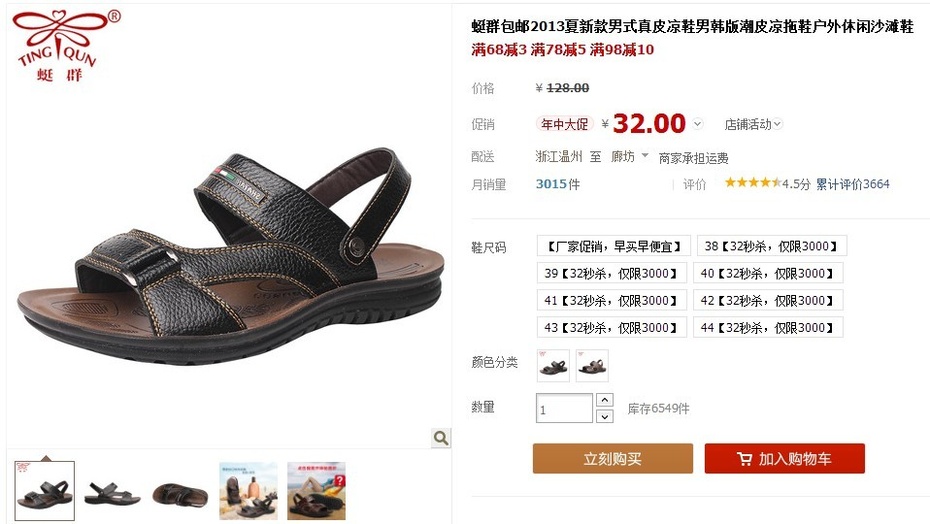The height and width of the screenshot is (524, 930).
Task: Expand the promo price dropdown arrow
Action: tap(698, 123)
